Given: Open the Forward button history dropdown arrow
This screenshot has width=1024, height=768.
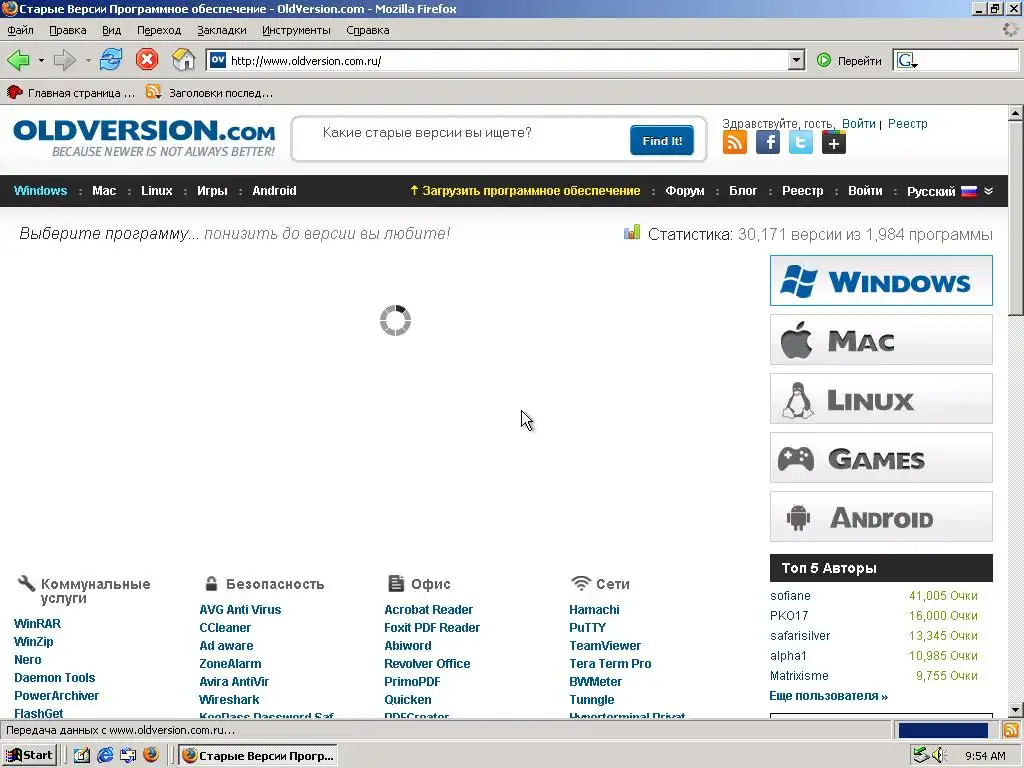Looking at the screenshot, I should (x=88, y=61).
